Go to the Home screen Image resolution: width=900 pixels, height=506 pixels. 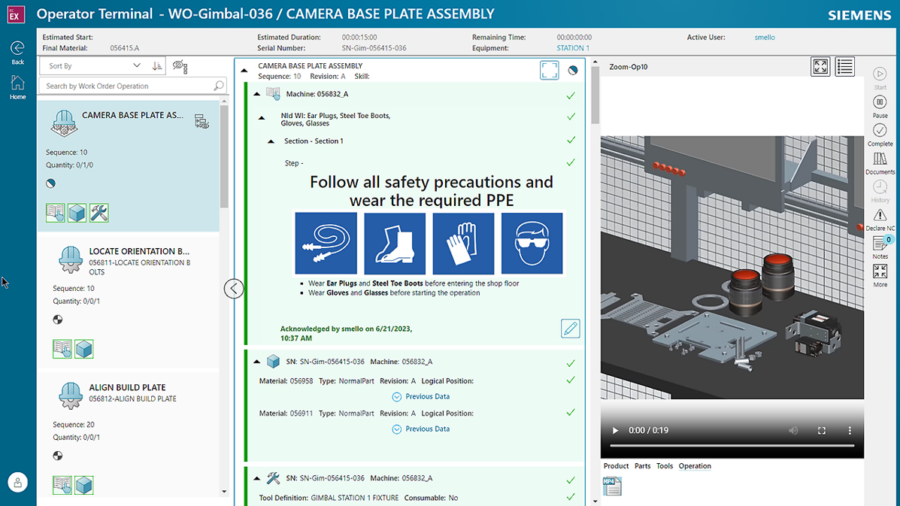point(17,84)
